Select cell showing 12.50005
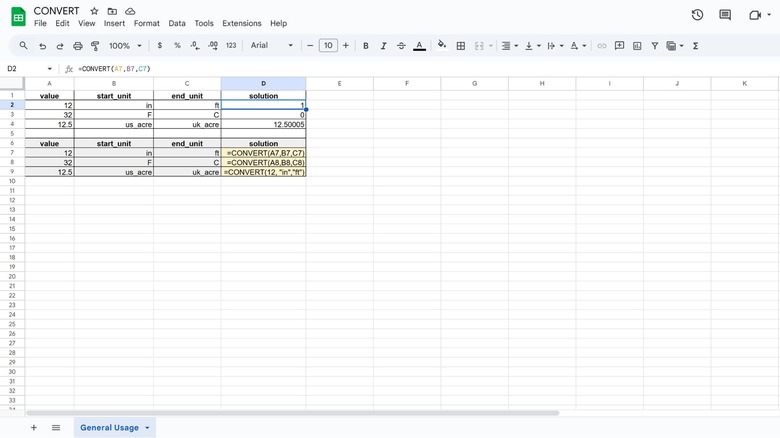Screen dimensions: 780x438 (x=263, y=124)
